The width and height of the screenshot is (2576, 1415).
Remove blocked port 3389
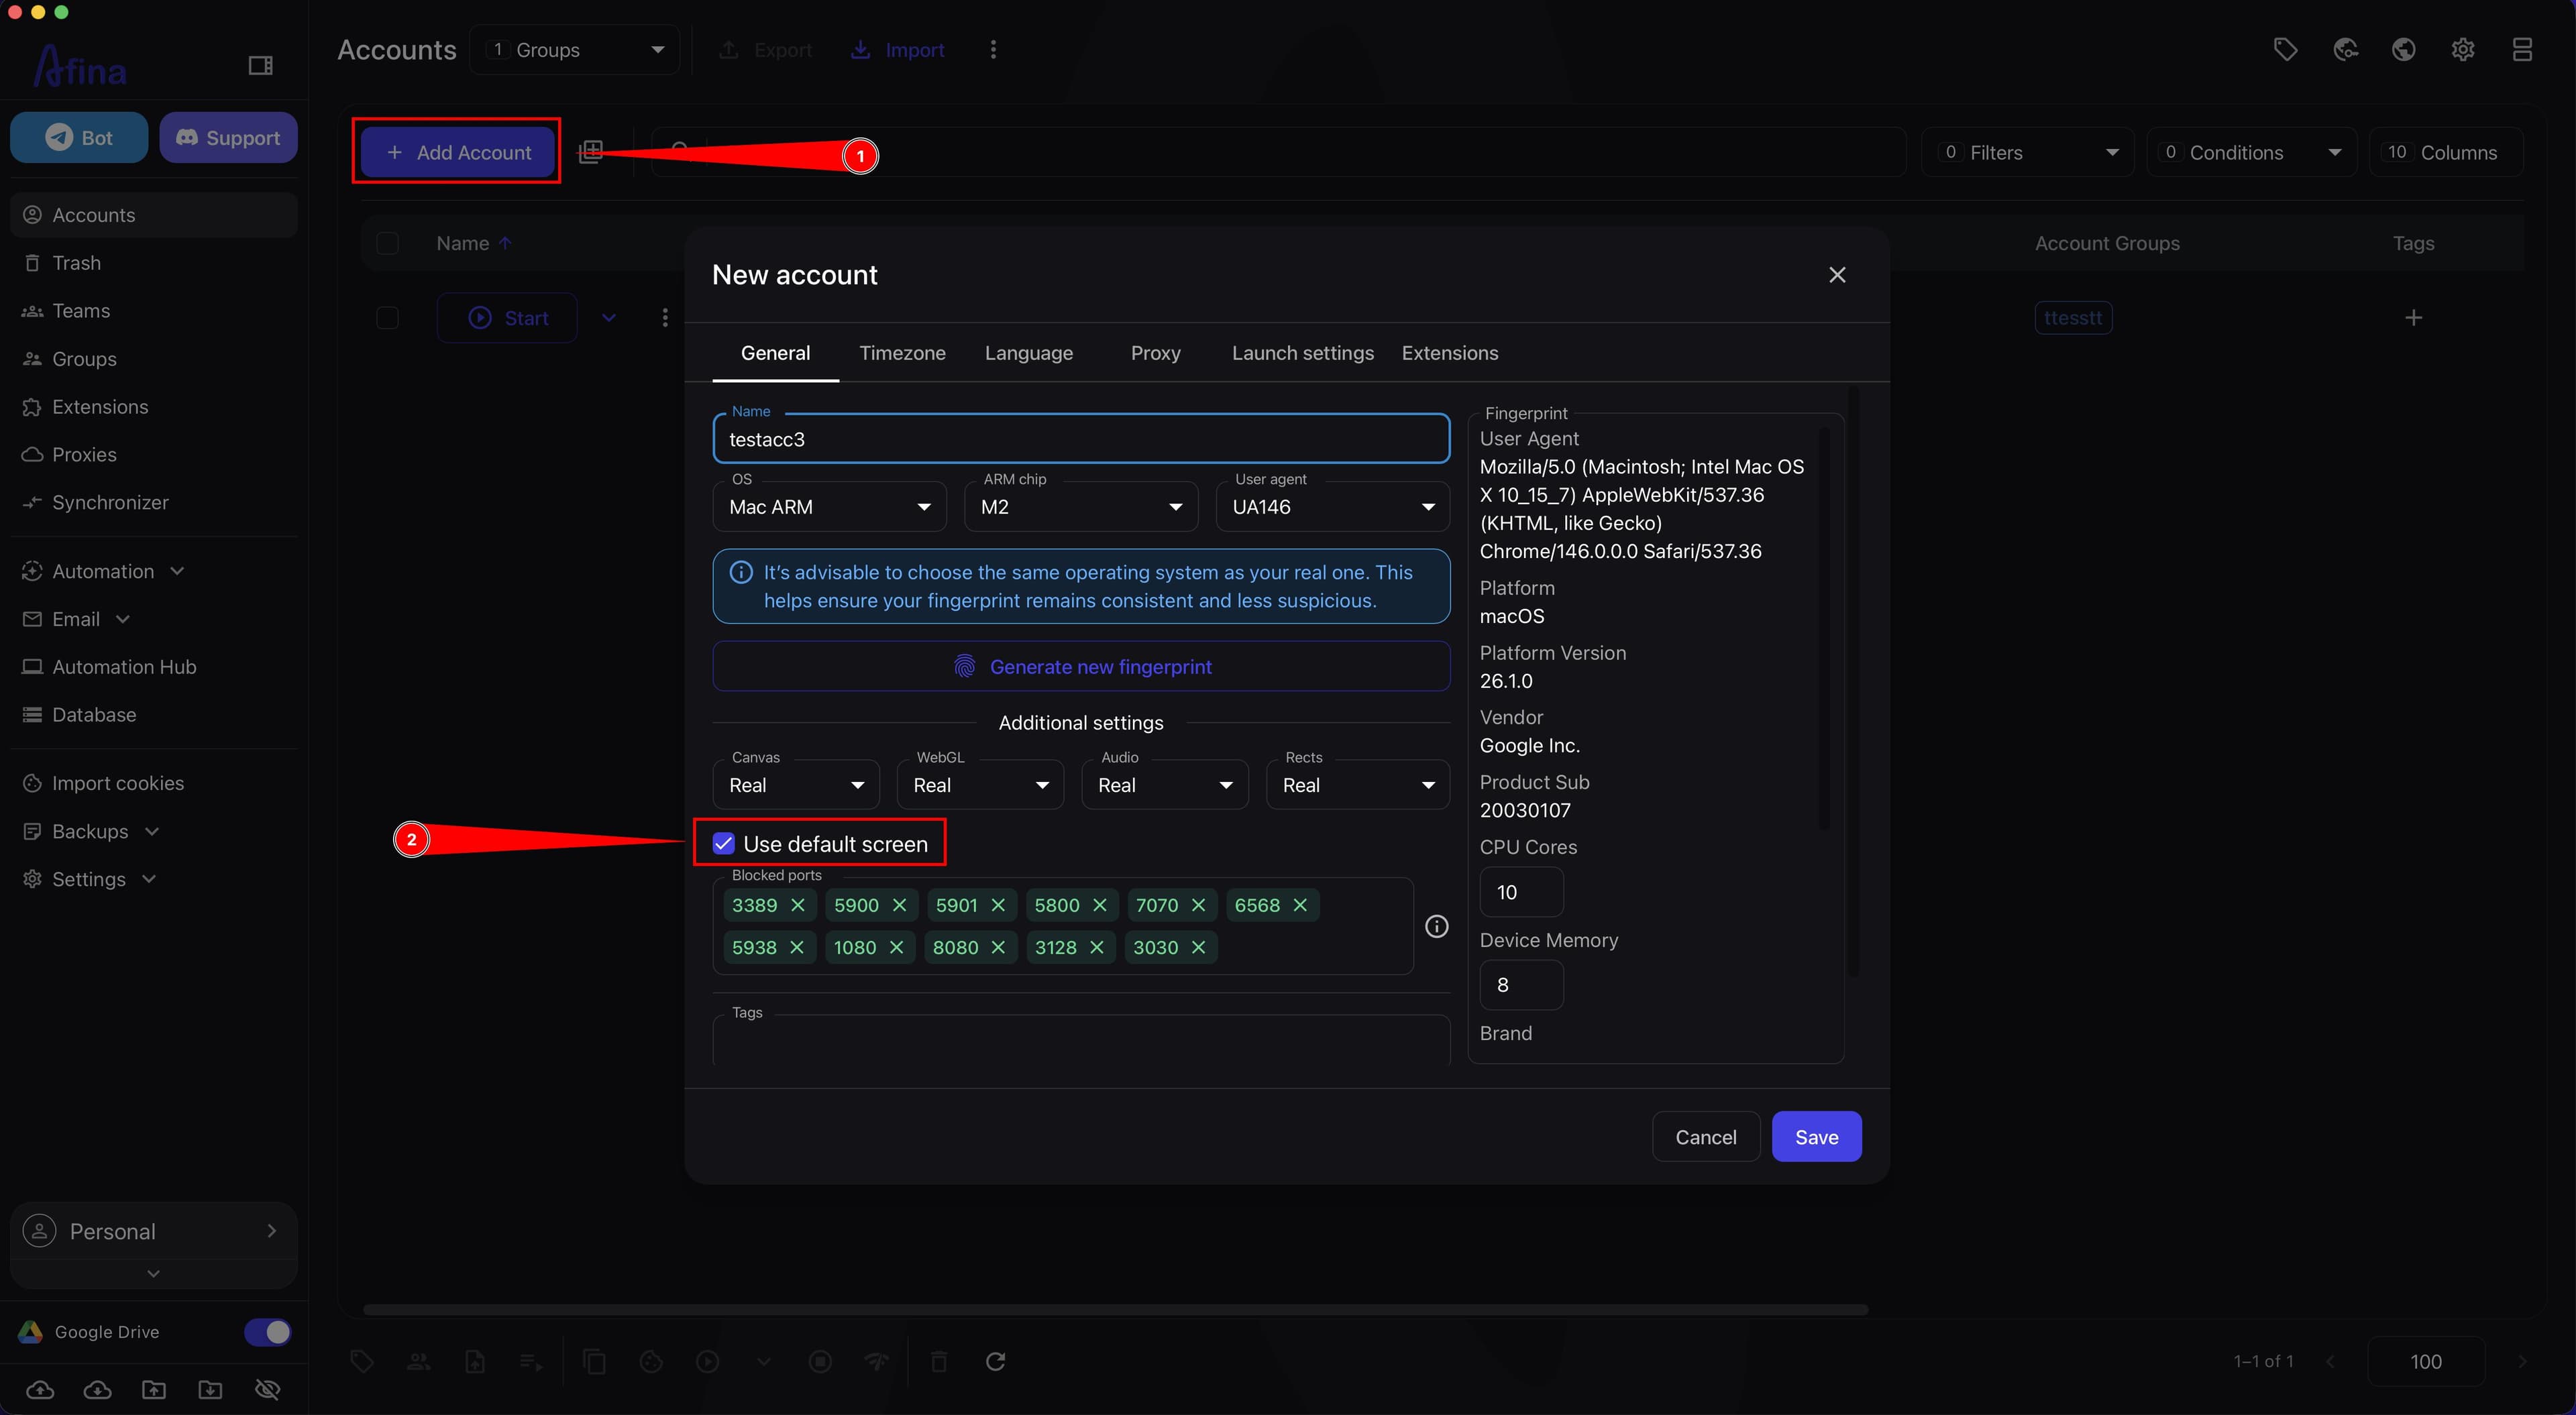798,905
